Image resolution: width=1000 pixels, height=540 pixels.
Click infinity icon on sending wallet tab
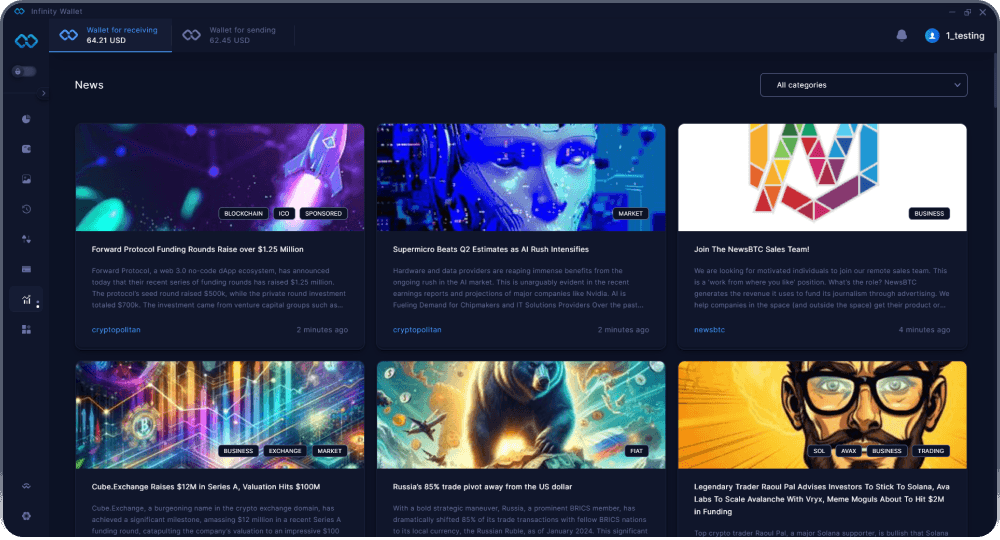point(191,35)
